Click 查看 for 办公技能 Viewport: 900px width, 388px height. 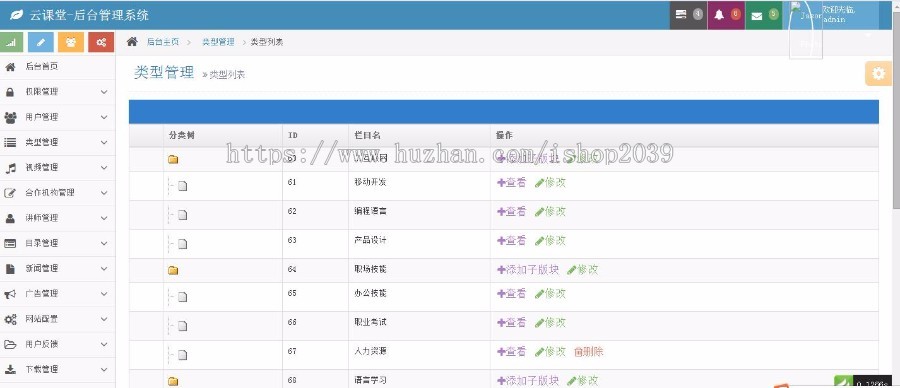pyautogui.click(x=511, y=293)
